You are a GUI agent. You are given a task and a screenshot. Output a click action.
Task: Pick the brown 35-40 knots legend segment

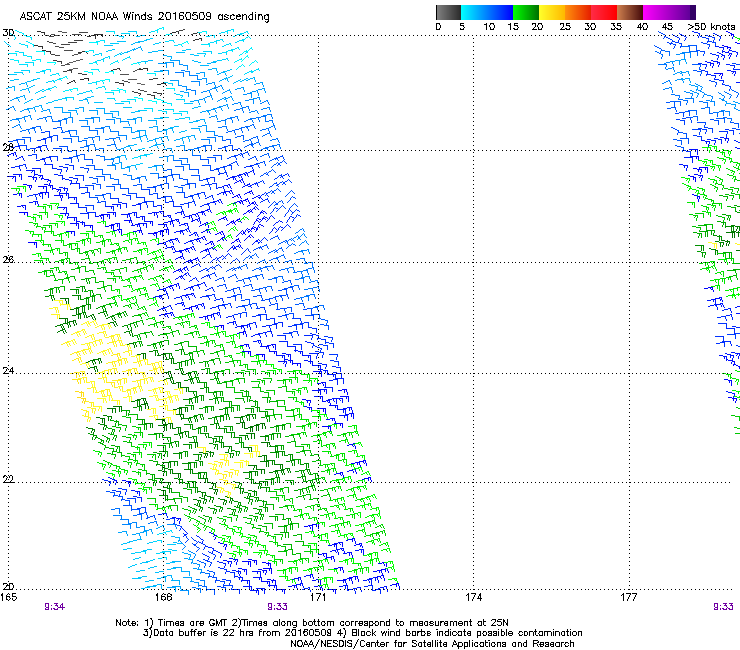[630, 12]
